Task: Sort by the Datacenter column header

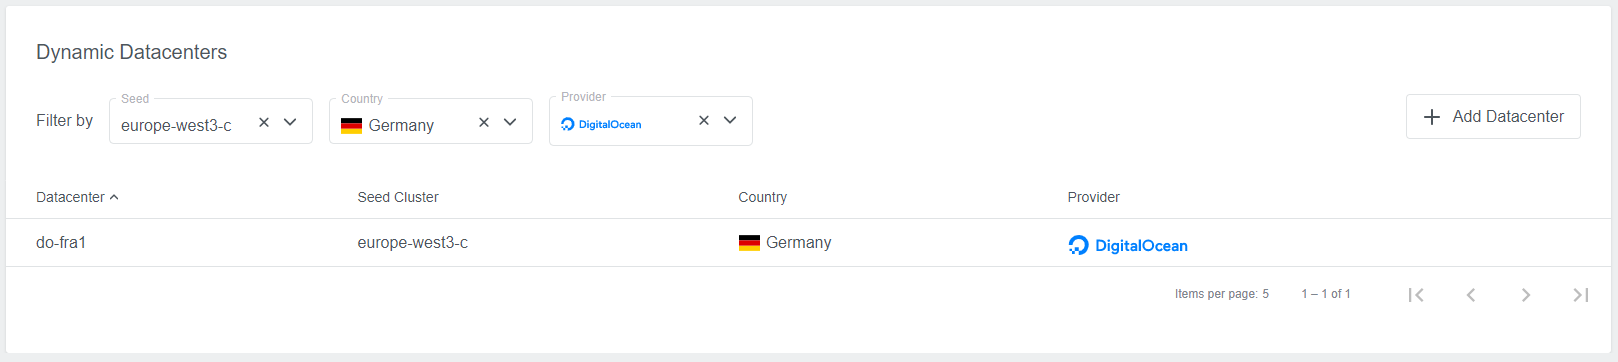Action: 70,197
